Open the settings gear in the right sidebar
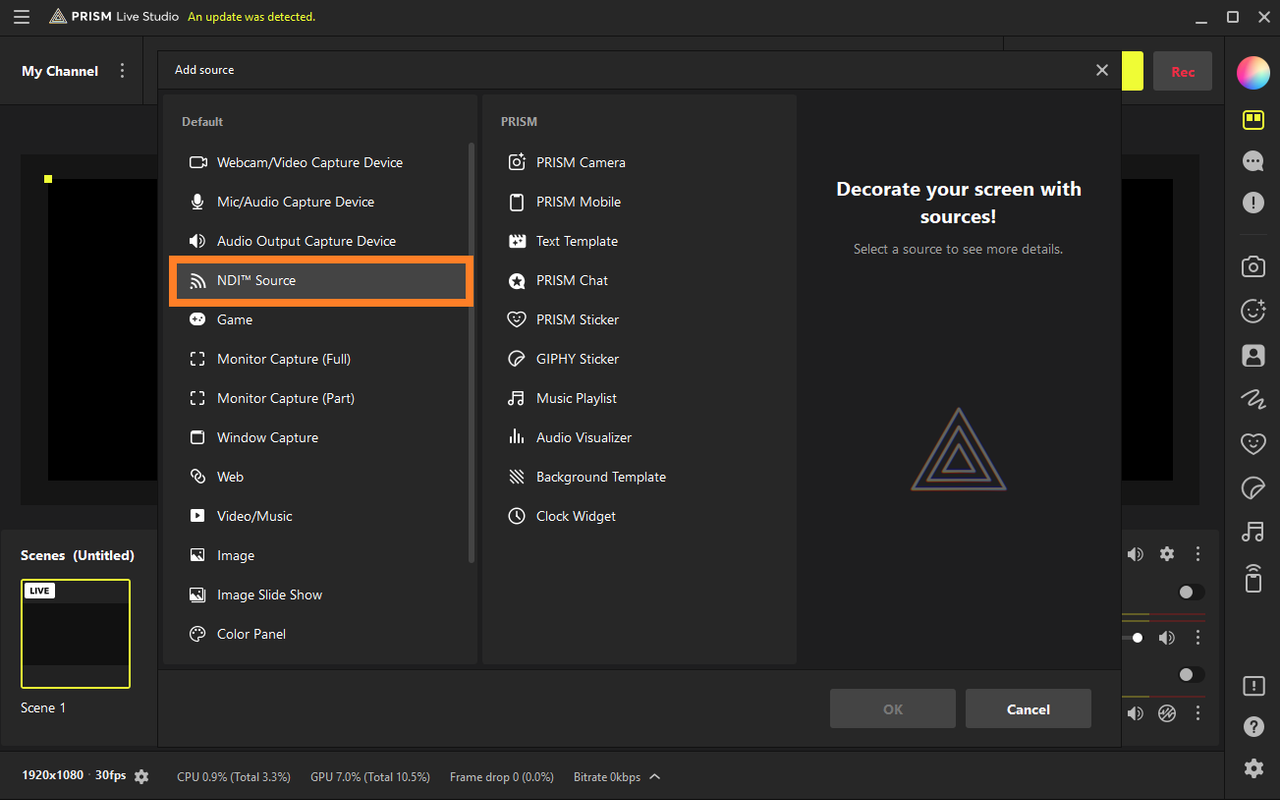The width and height of the screenshot is (1280, 800). 1253,768
